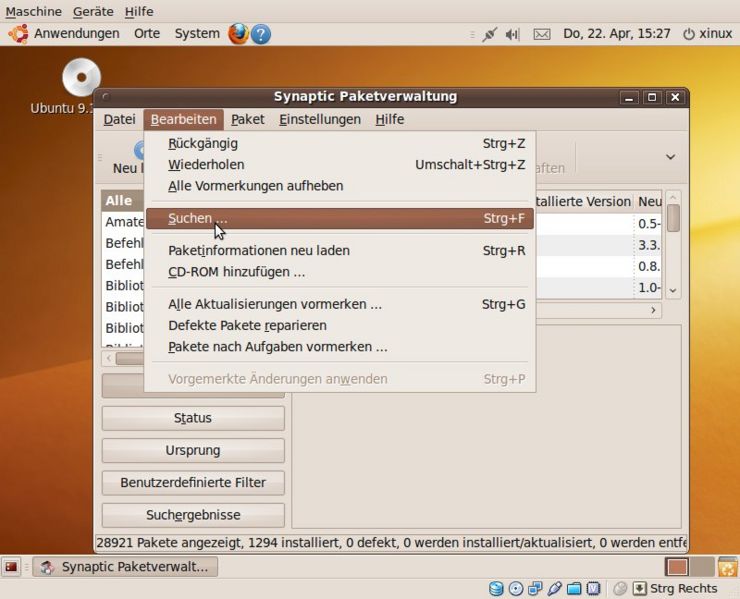The height and width of the screenshot is (599, 740).
Task: Click the package list vertical scrollbar
Action: [x=673, y=243]
